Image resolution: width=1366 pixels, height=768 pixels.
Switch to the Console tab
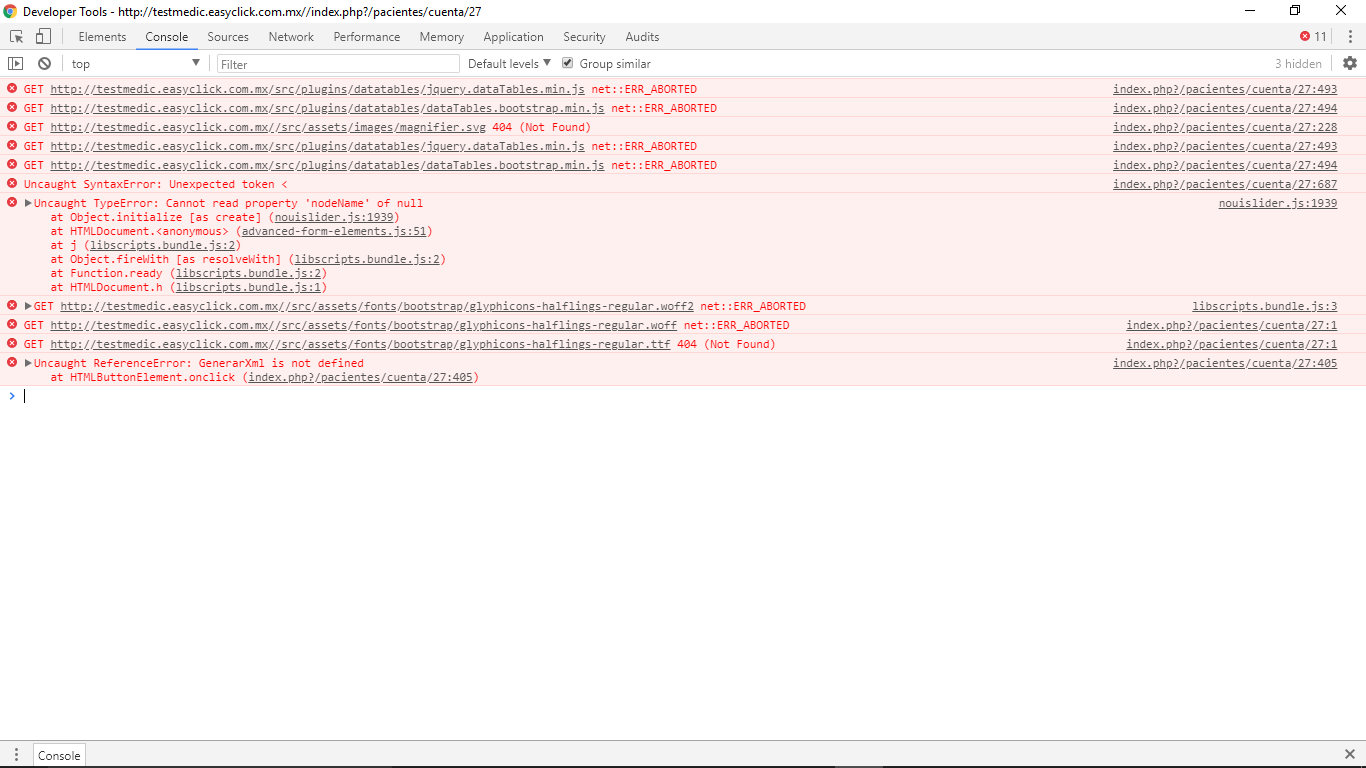click(166, 37)
